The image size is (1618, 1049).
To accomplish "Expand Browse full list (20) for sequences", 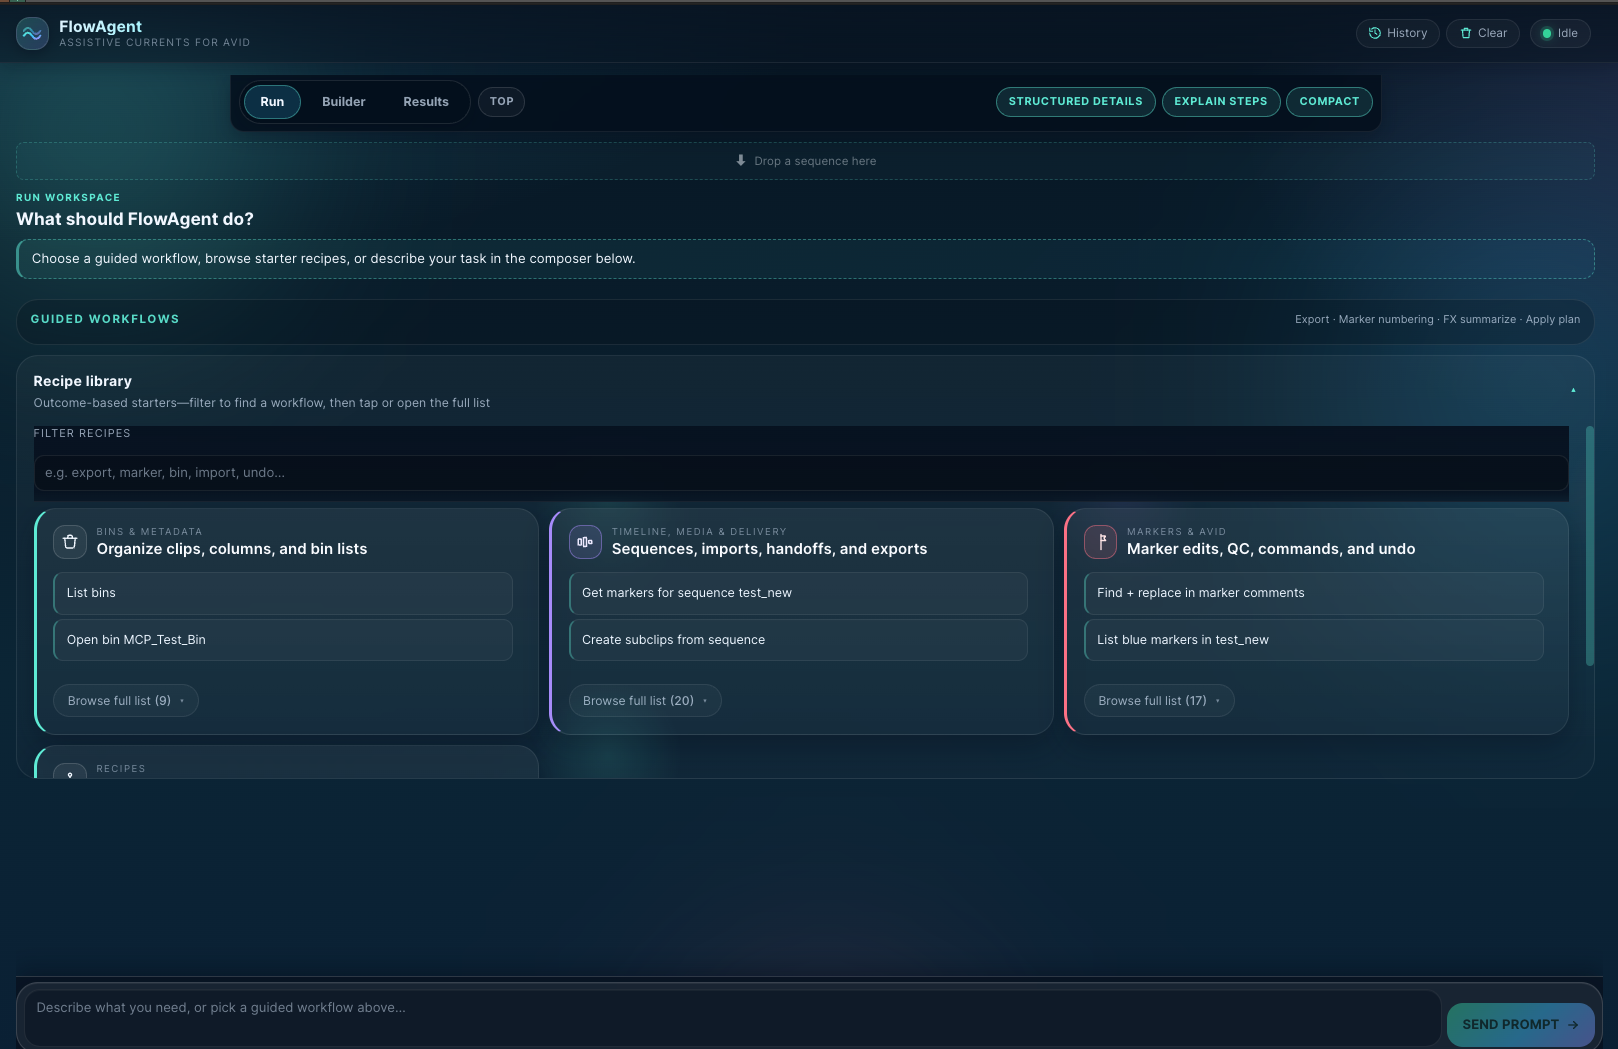I will click(645, 701).
